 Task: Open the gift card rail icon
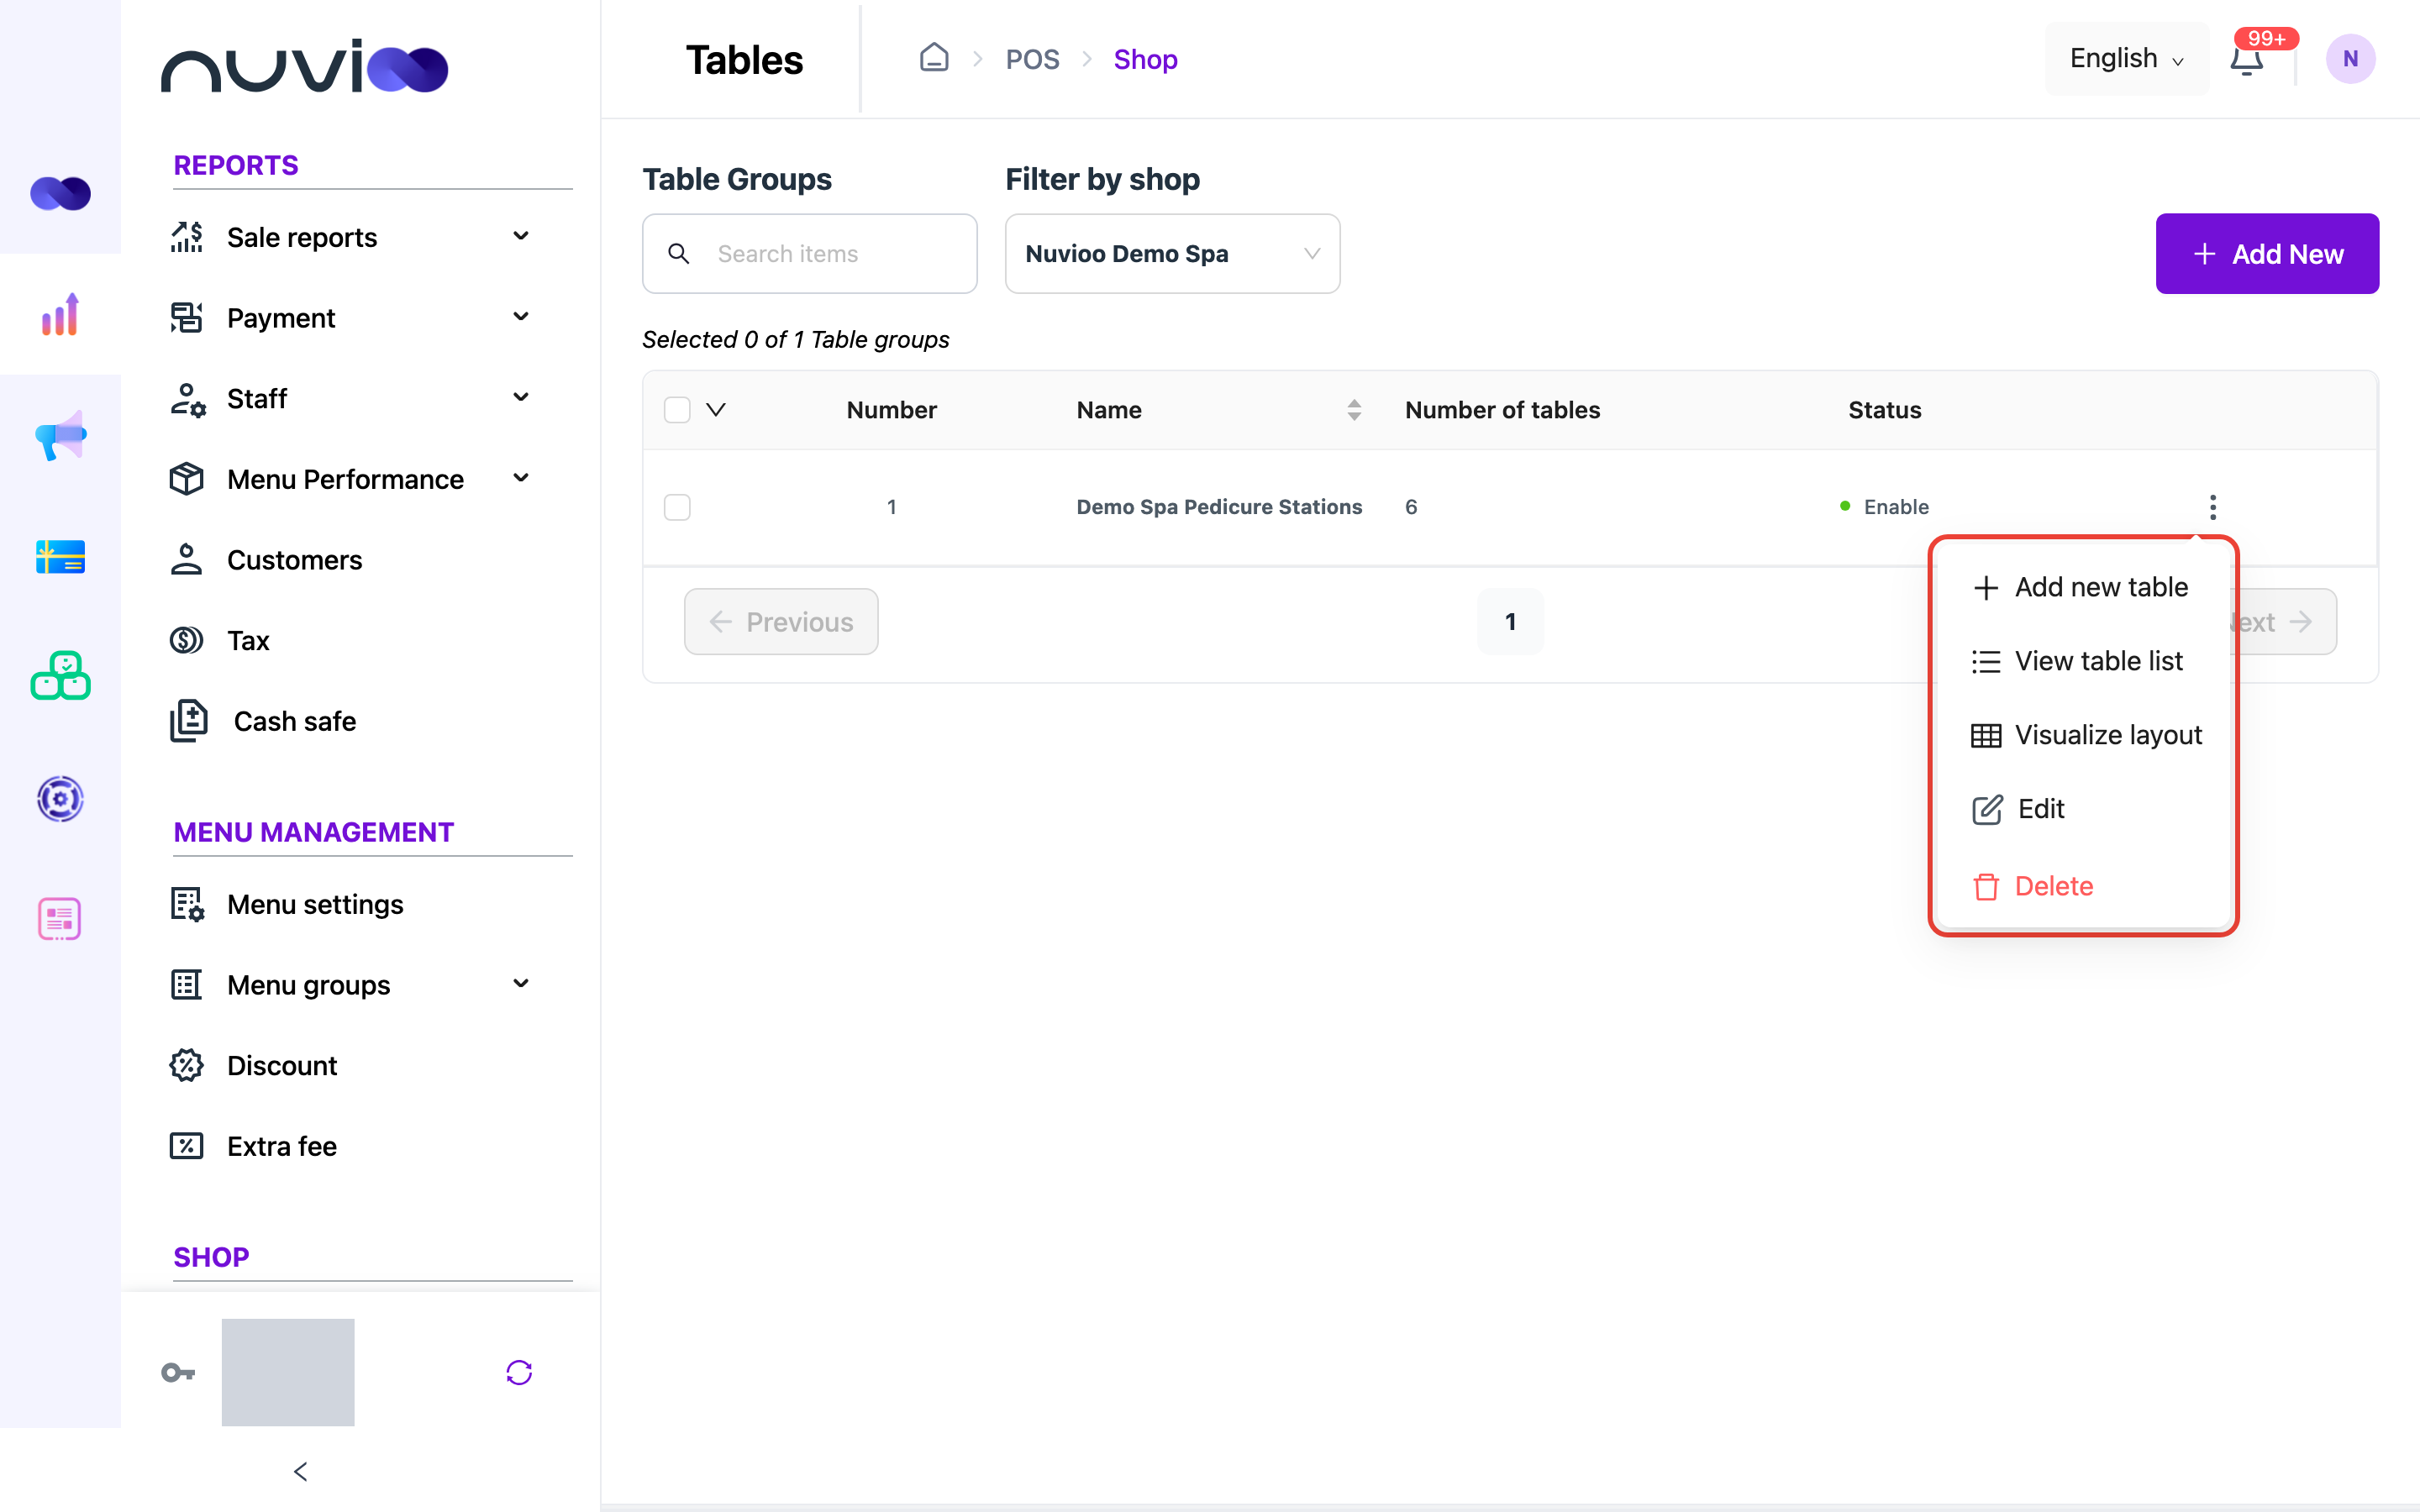60,557
